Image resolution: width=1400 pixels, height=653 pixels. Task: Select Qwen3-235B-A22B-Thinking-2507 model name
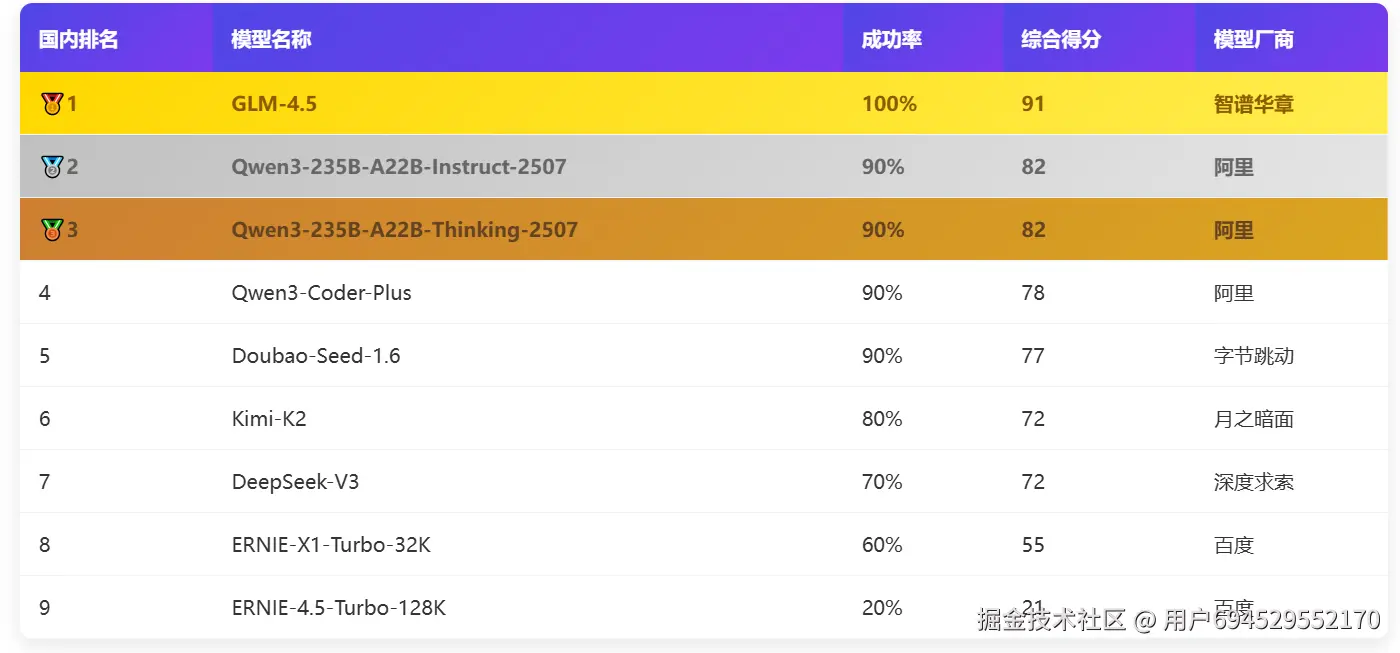click(404, 230)
